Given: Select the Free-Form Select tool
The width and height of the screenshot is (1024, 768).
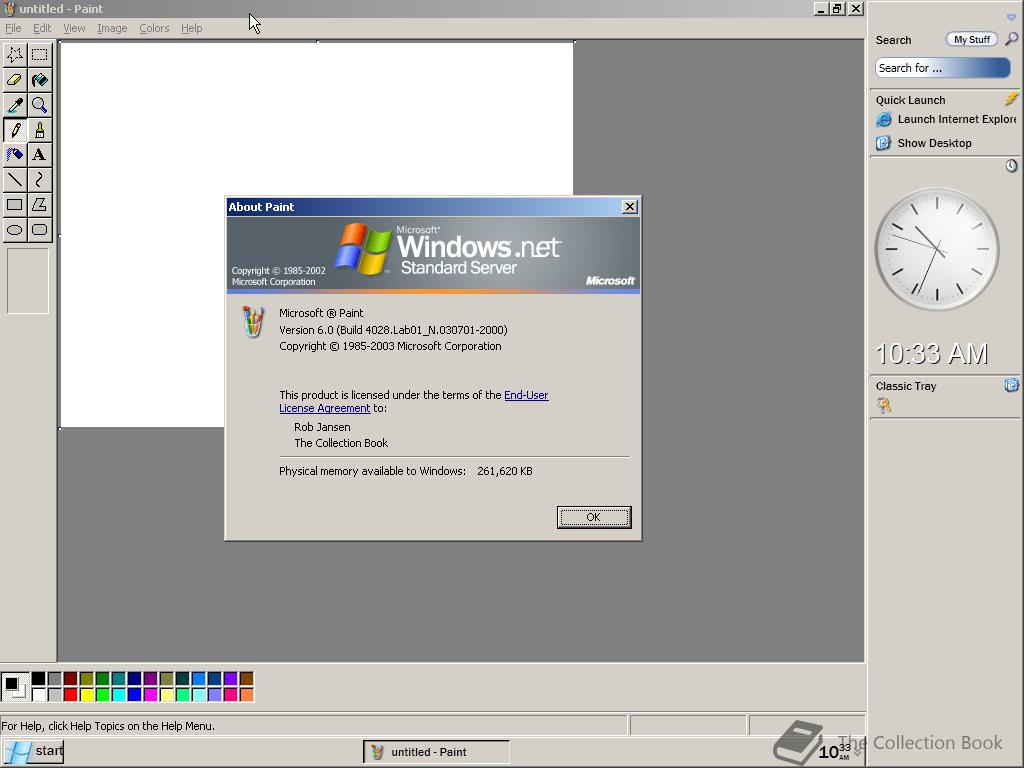Looking at the screenshot, I should (x=15, y=55).
